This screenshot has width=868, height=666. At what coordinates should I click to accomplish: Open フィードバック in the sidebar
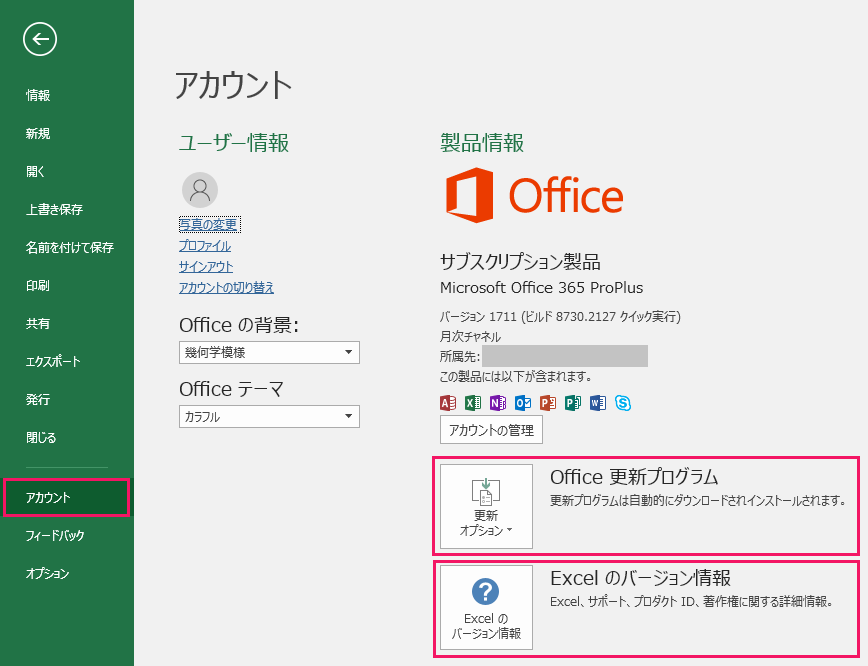click(55, 535)
